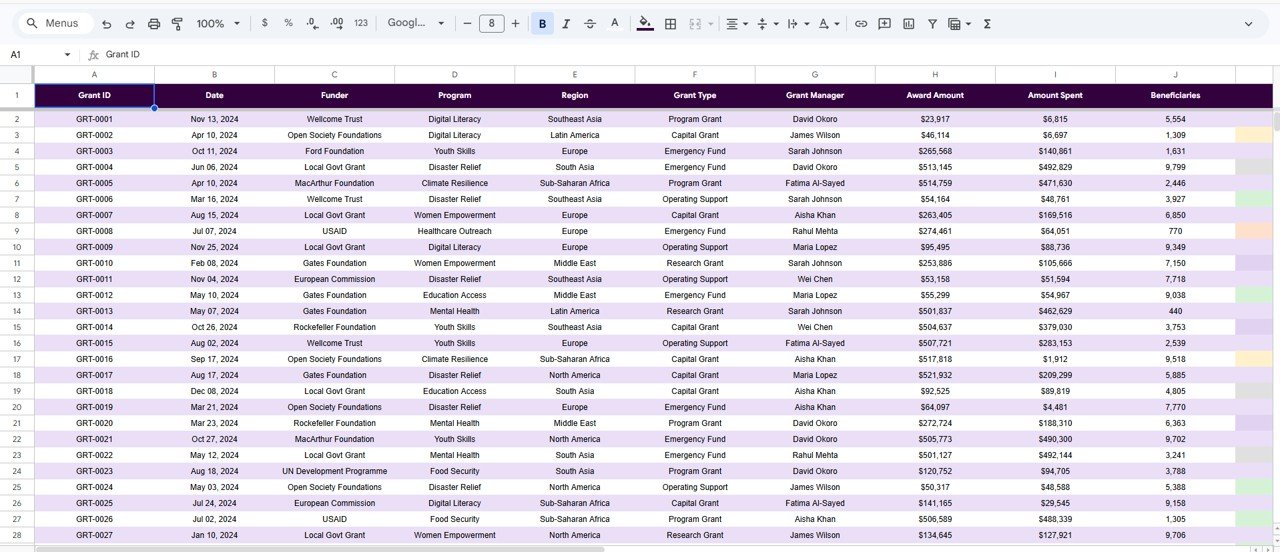Select the Nov 13, 2024 date cell
Screen dimensions: 1280x552
click(x=214, y=119)
